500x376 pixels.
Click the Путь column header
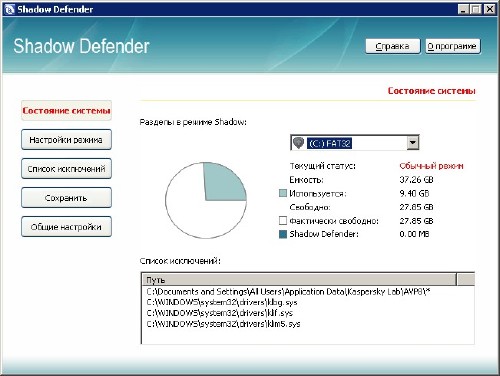[299, 280]
